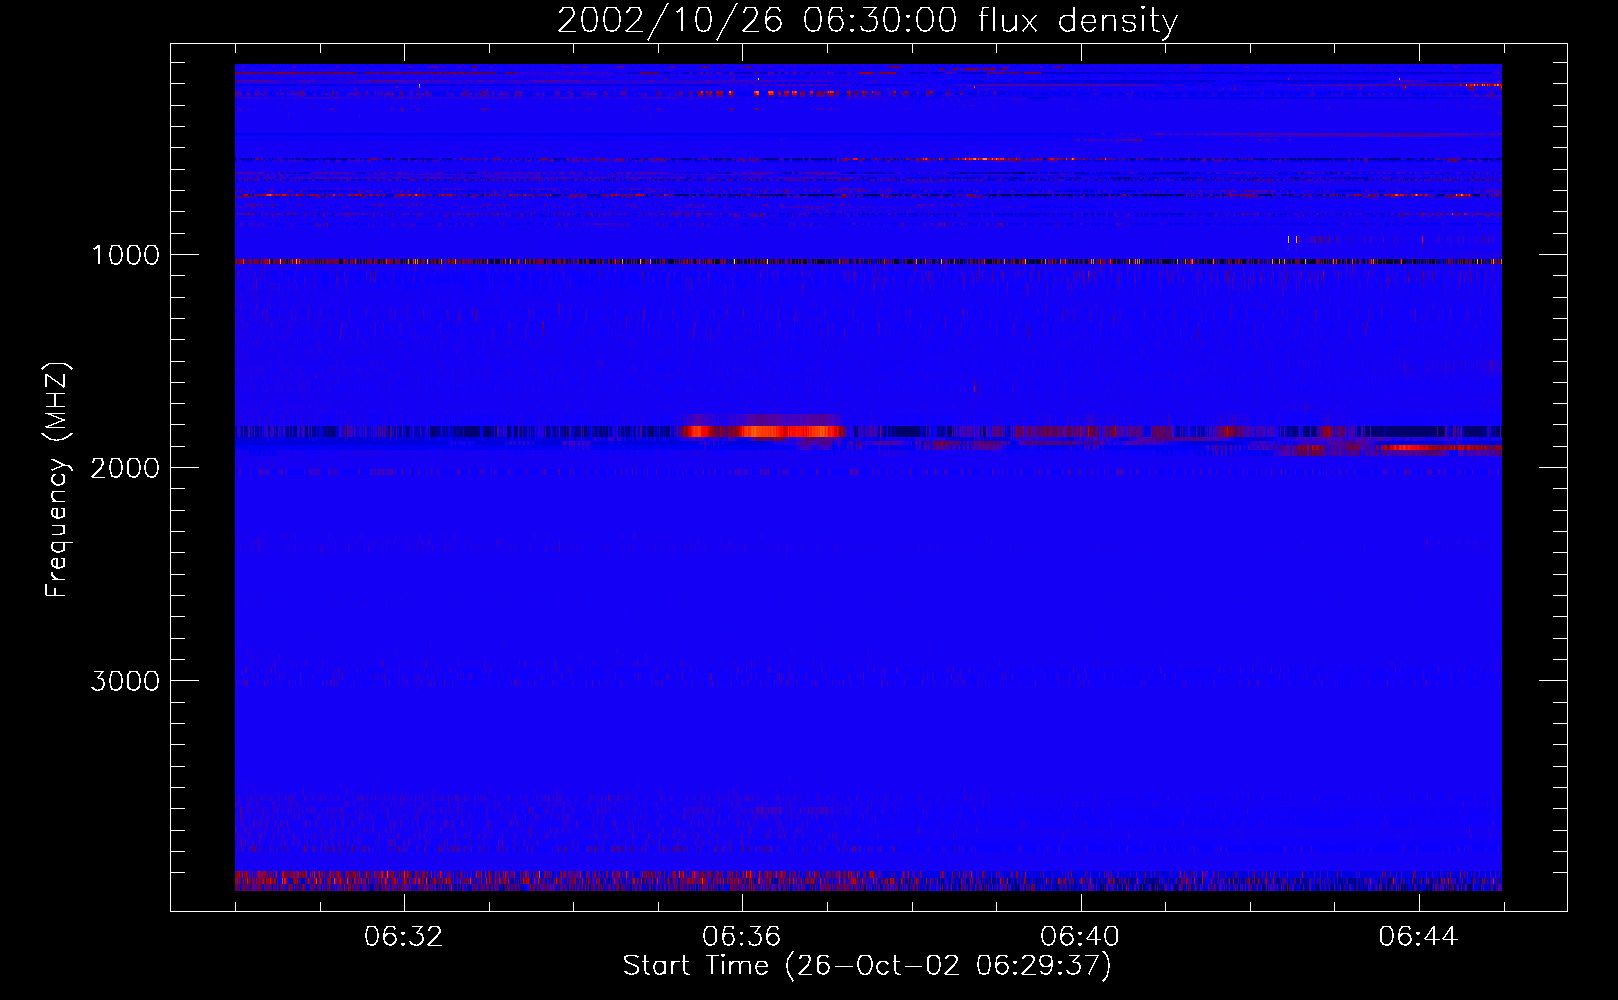1618x1000 pixels.
Task: Click the "Frequency (MHZ)" axis label
Action: point(57,480)
